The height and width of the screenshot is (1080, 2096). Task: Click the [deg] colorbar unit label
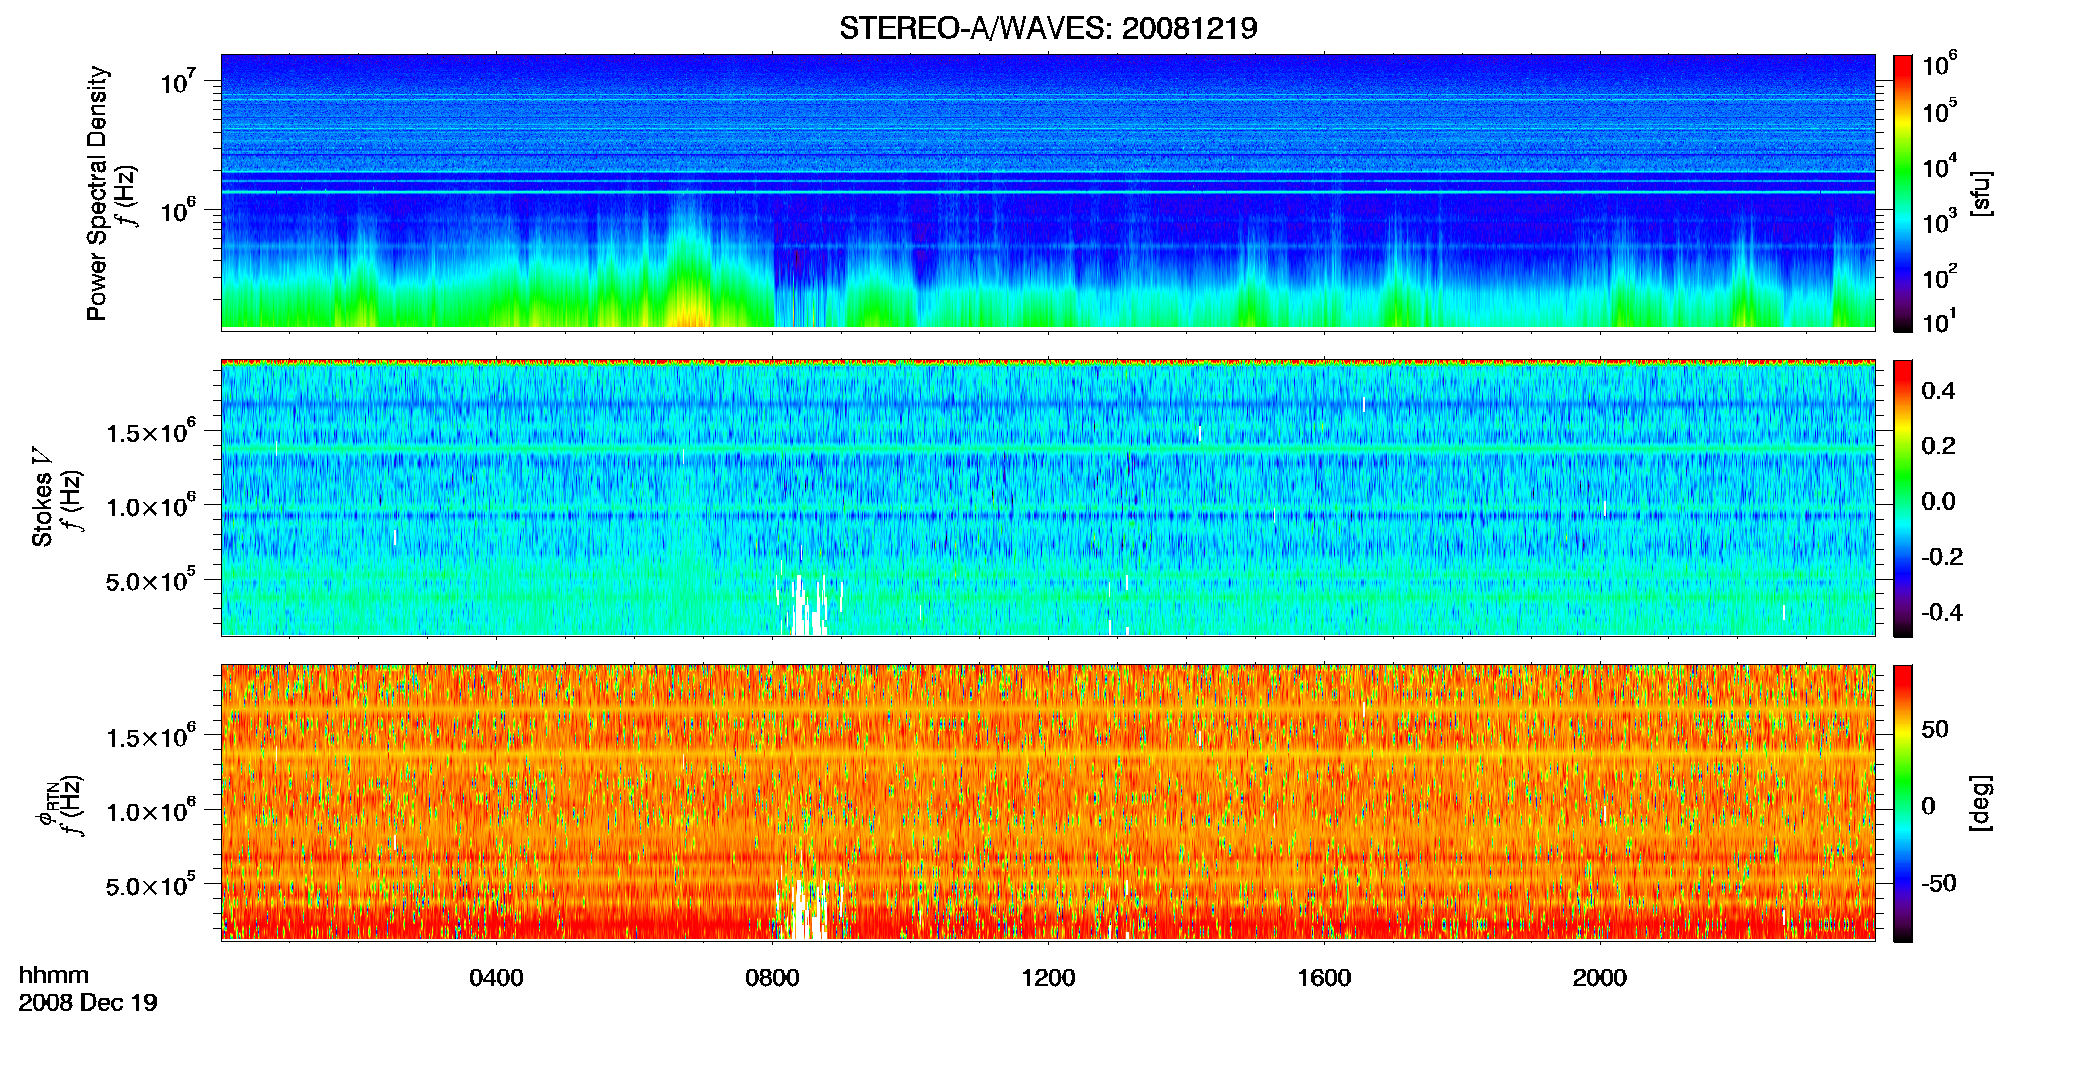(x=1981, y=803)
